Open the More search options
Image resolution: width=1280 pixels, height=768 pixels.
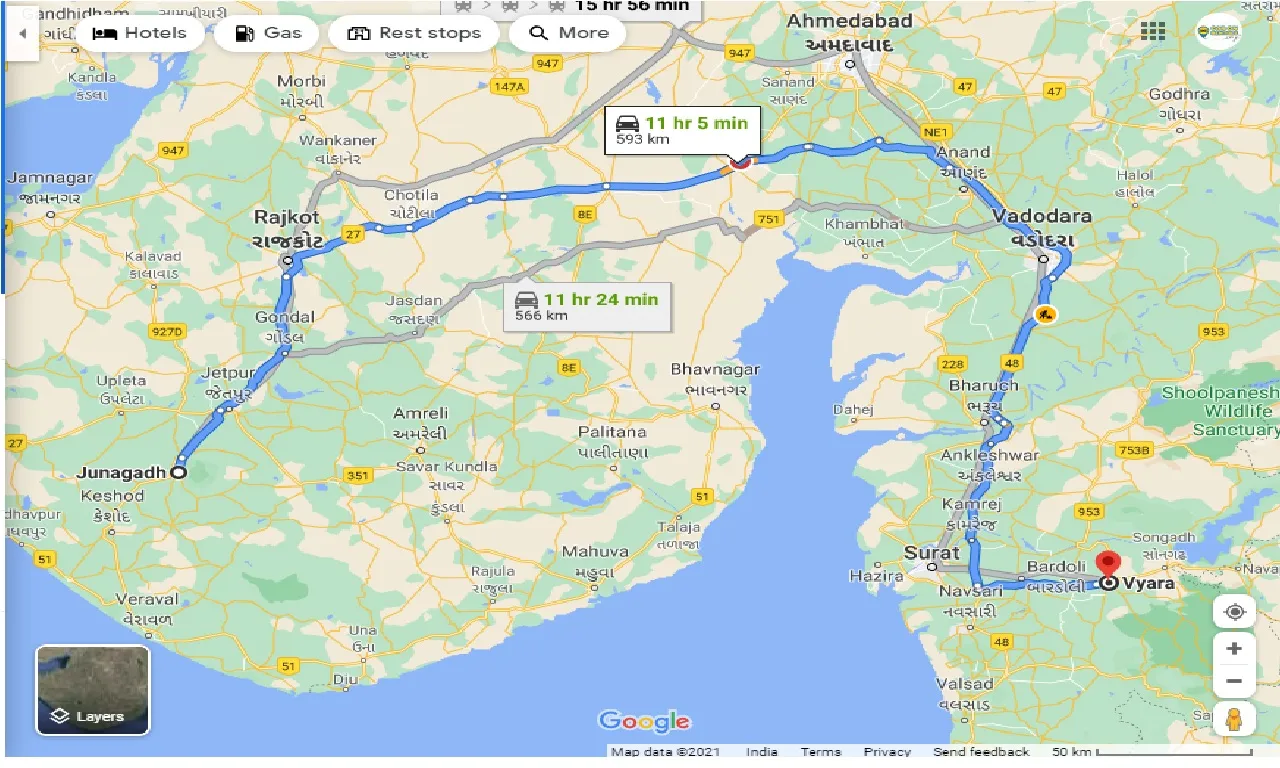568,33
